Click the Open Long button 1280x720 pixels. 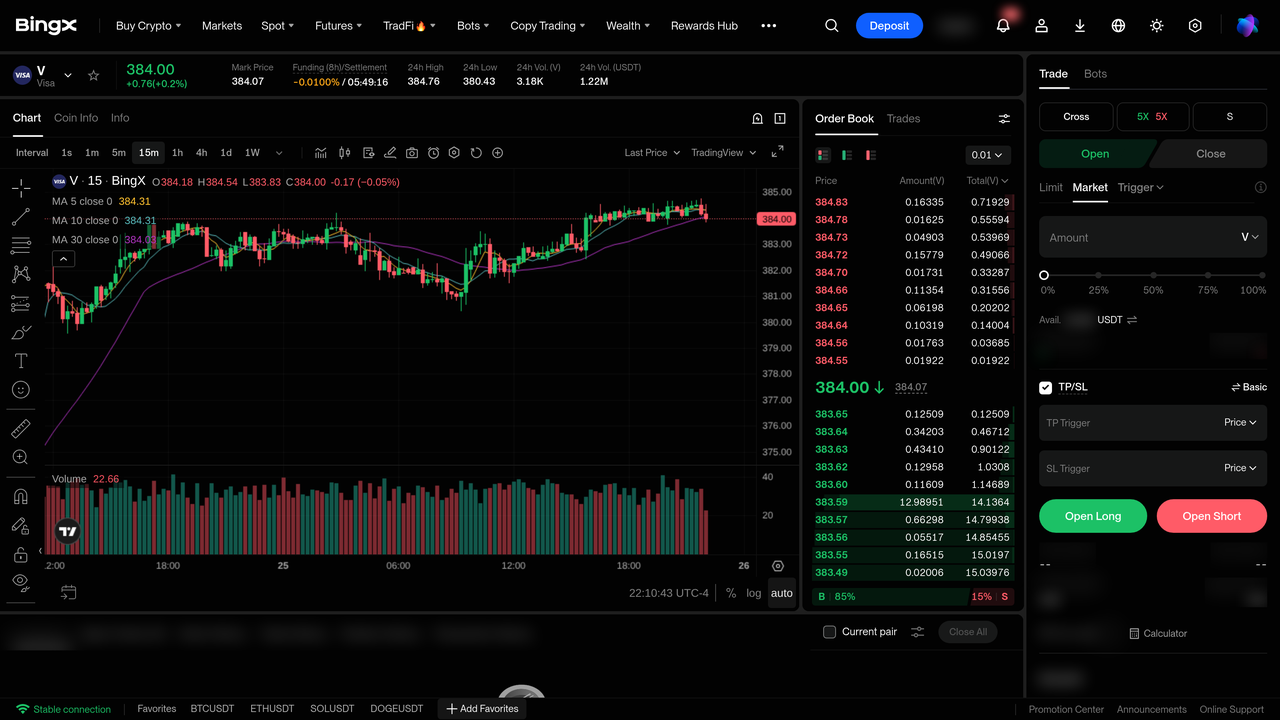1093,516
